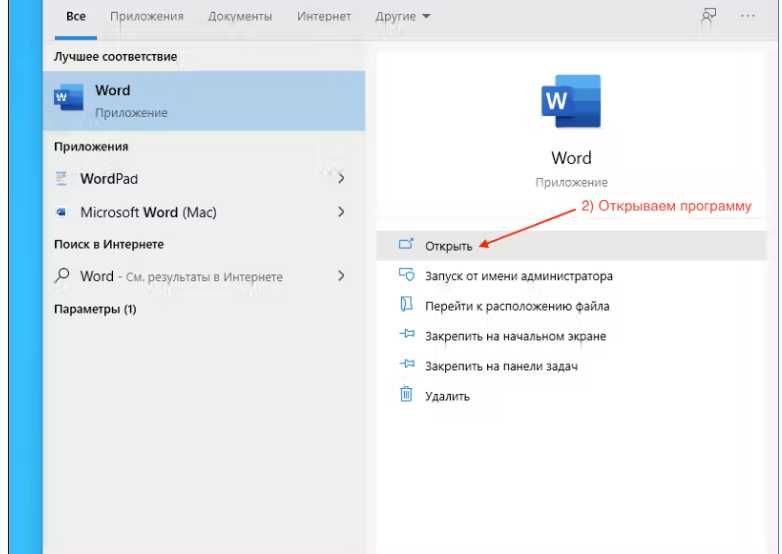Click the file location icon
This screenshot has width=782, height=554.
click(x=406, y=304)
